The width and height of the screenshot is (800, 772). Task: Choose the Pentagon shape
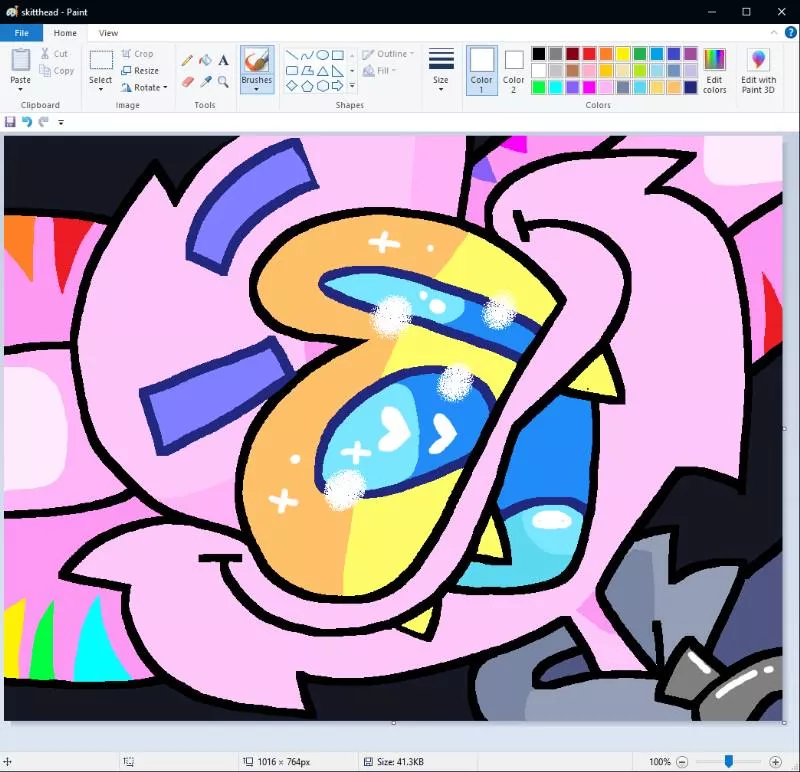[307, 86]
